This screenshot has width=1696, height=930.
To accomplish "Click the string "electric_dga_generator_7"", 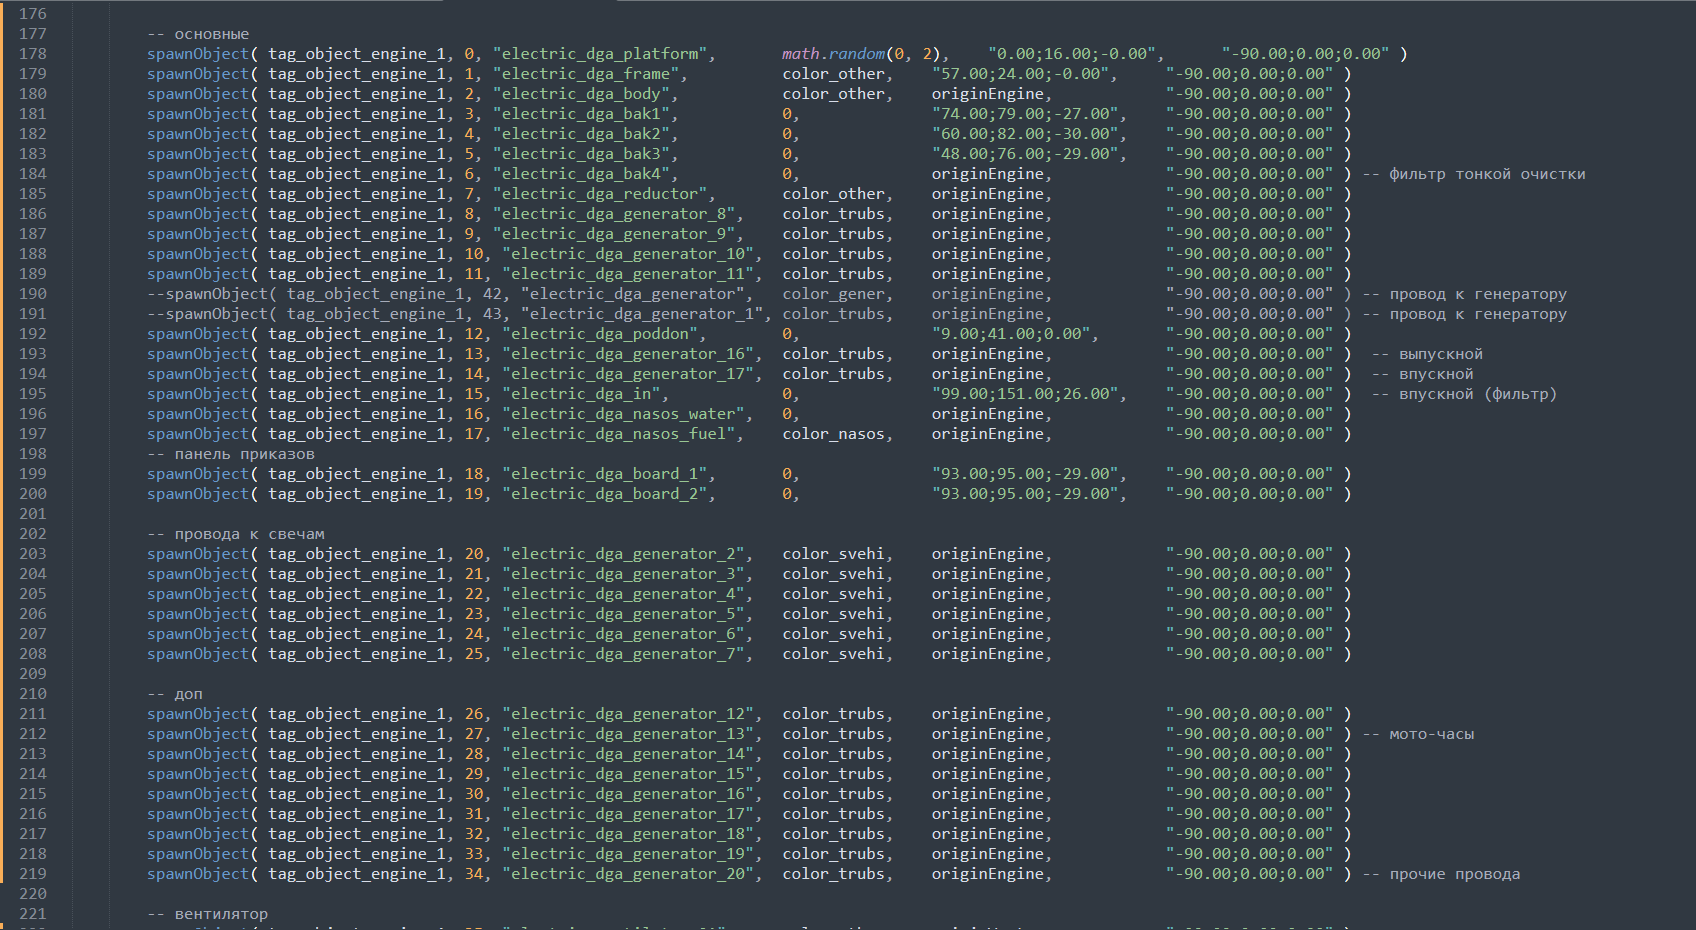I will [x=624, y=654].
